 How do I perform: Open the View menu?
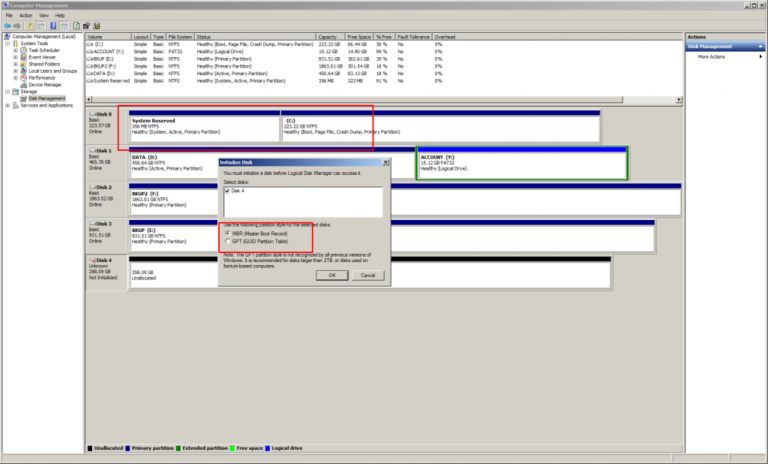[x=43, y=16]
